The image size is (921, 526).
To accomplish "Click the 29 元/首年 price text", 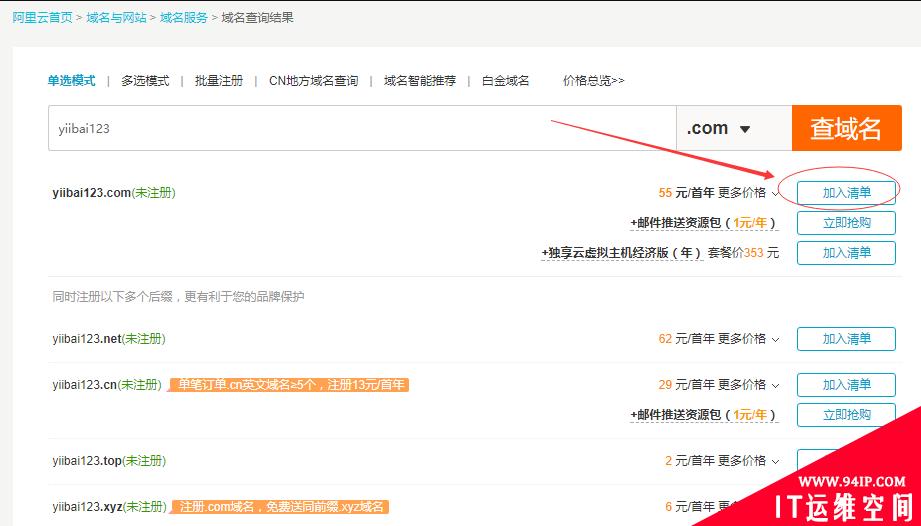I will 686,385.
